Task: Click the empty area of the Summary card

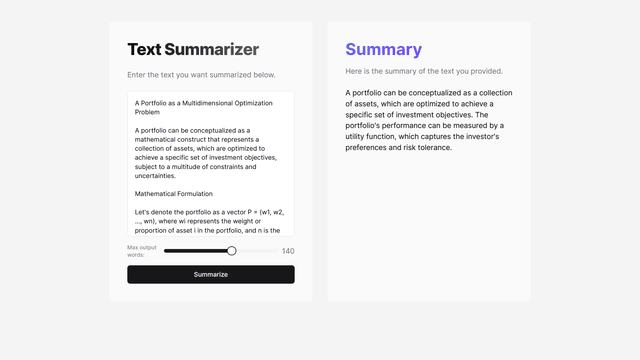Action: click(429, 229)
